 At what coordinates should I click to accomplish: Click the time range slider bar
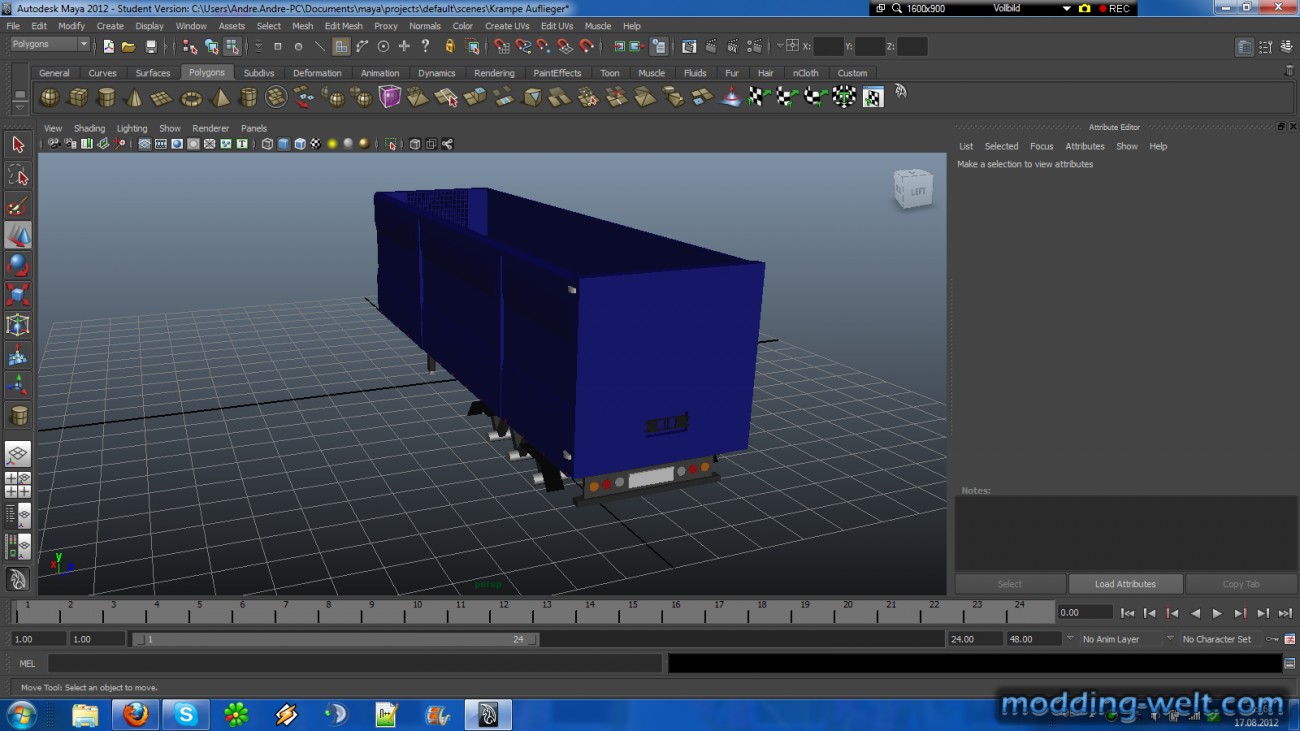tap(336, 639)
